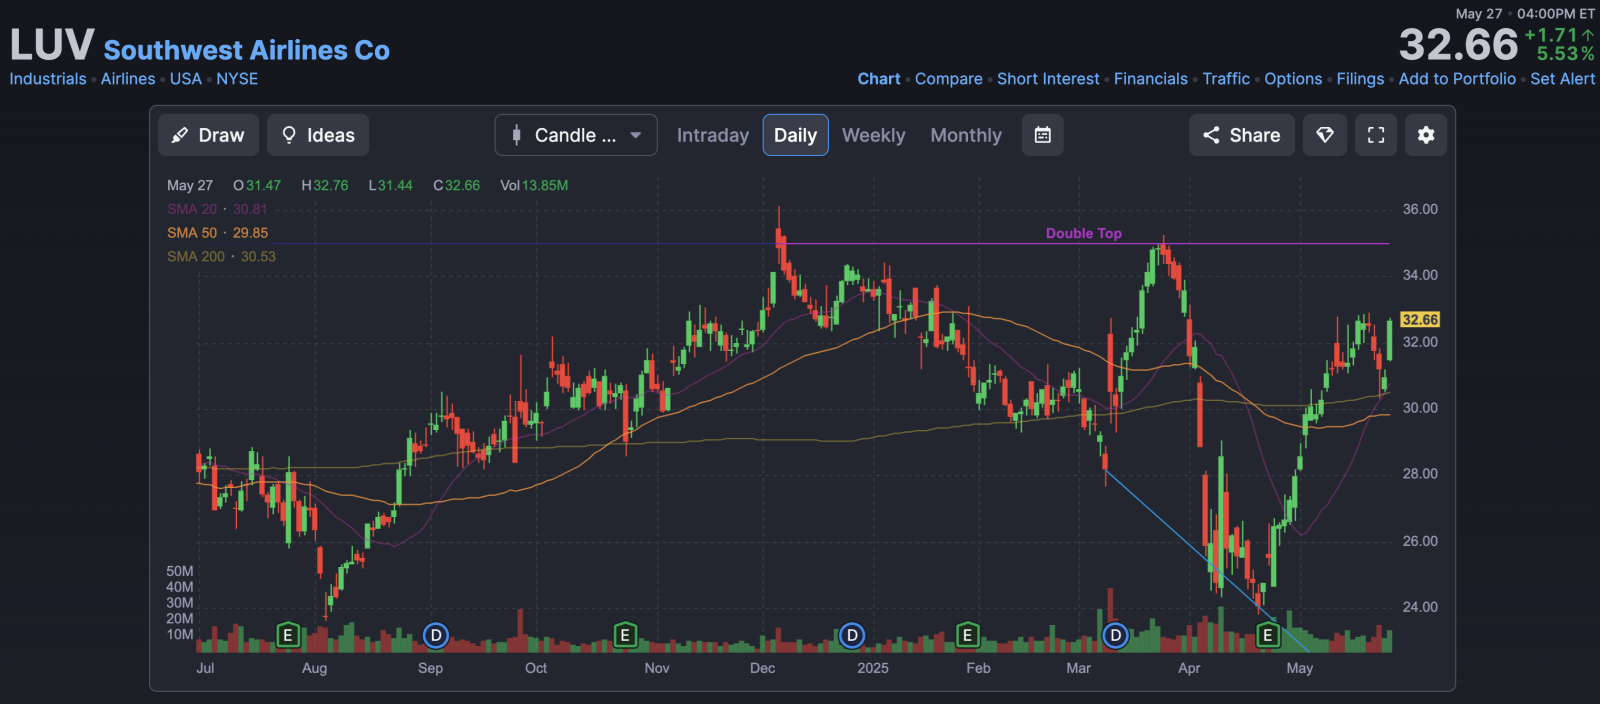The height and width of the screenshot is (704, 1600).
Task: Open the date range calendar icon
Action: pos(1042,135)
